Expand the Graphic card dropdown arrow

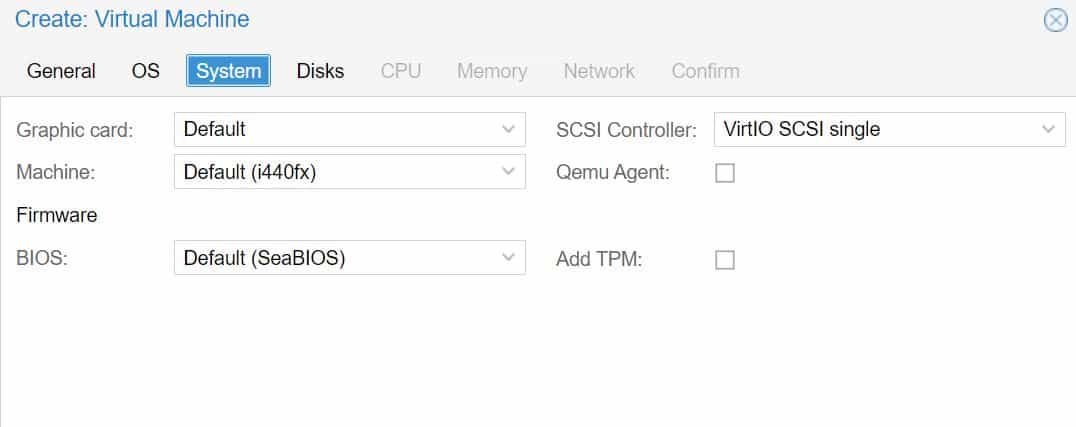(508, 129)
